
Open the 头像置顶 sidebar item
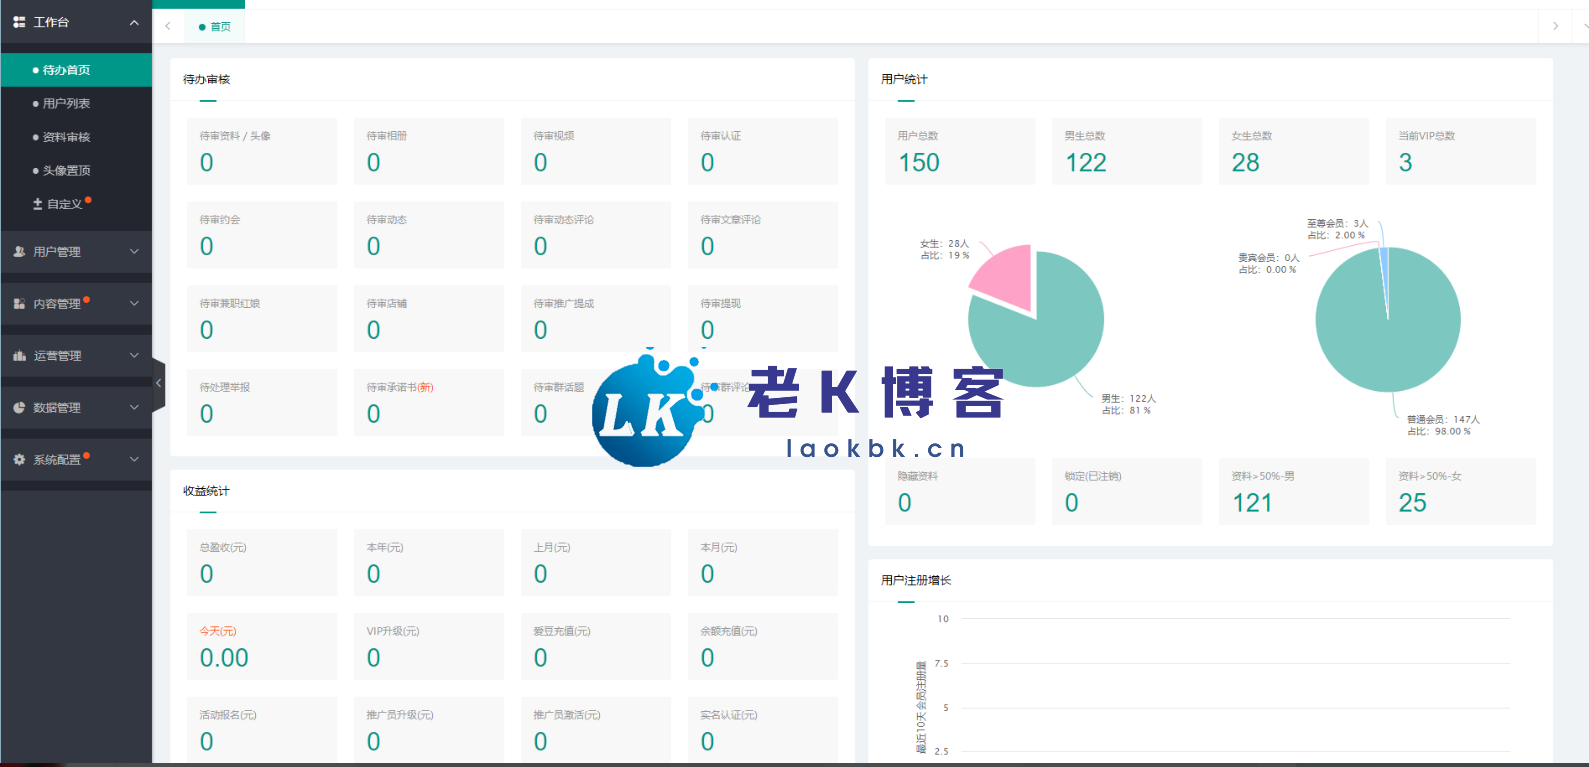pyautogui.click(x=66, y=171)
